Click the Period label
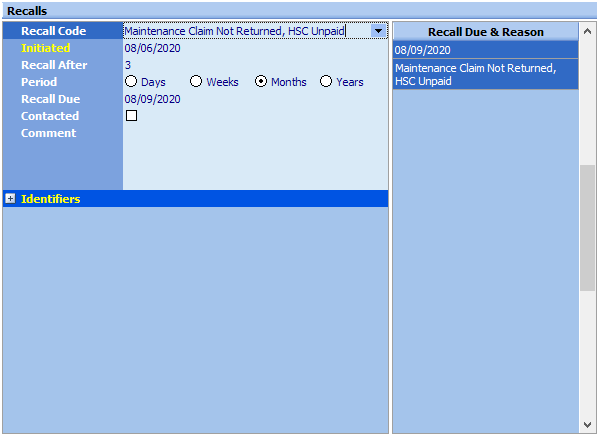This screenshot has height=436, width=599. pyautogui.click(x=39, y=82)
